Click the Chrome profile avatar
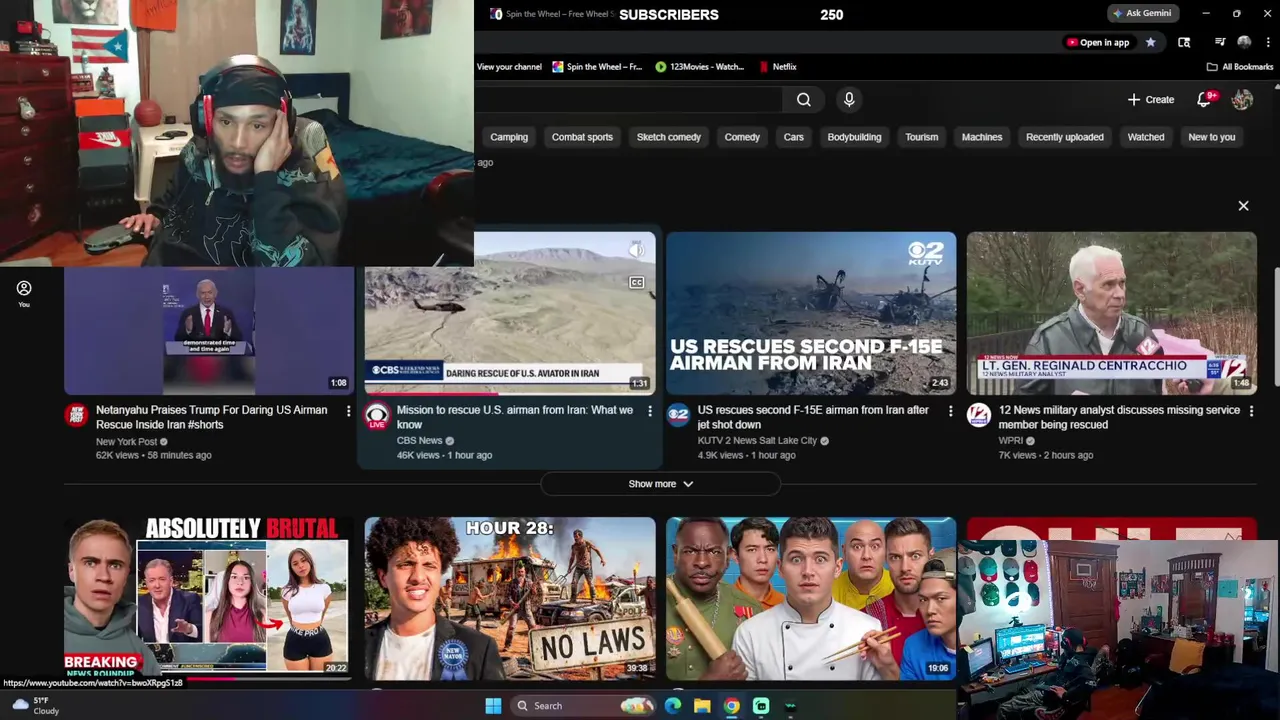Viewport: 1280px width, 720px height. point(1244,42)
